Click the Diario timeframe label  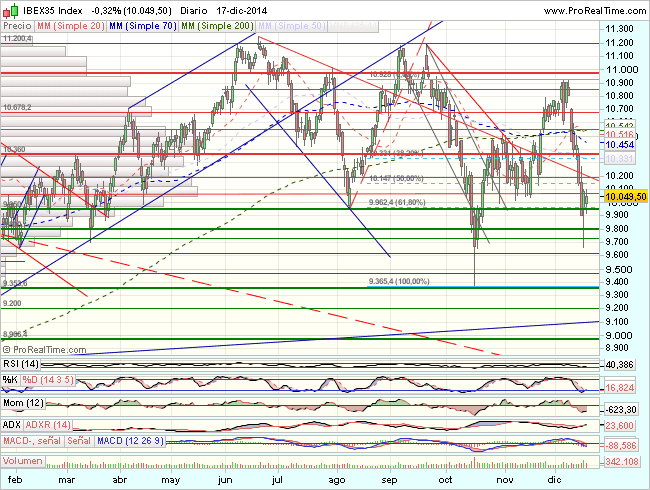coord(194,11)
